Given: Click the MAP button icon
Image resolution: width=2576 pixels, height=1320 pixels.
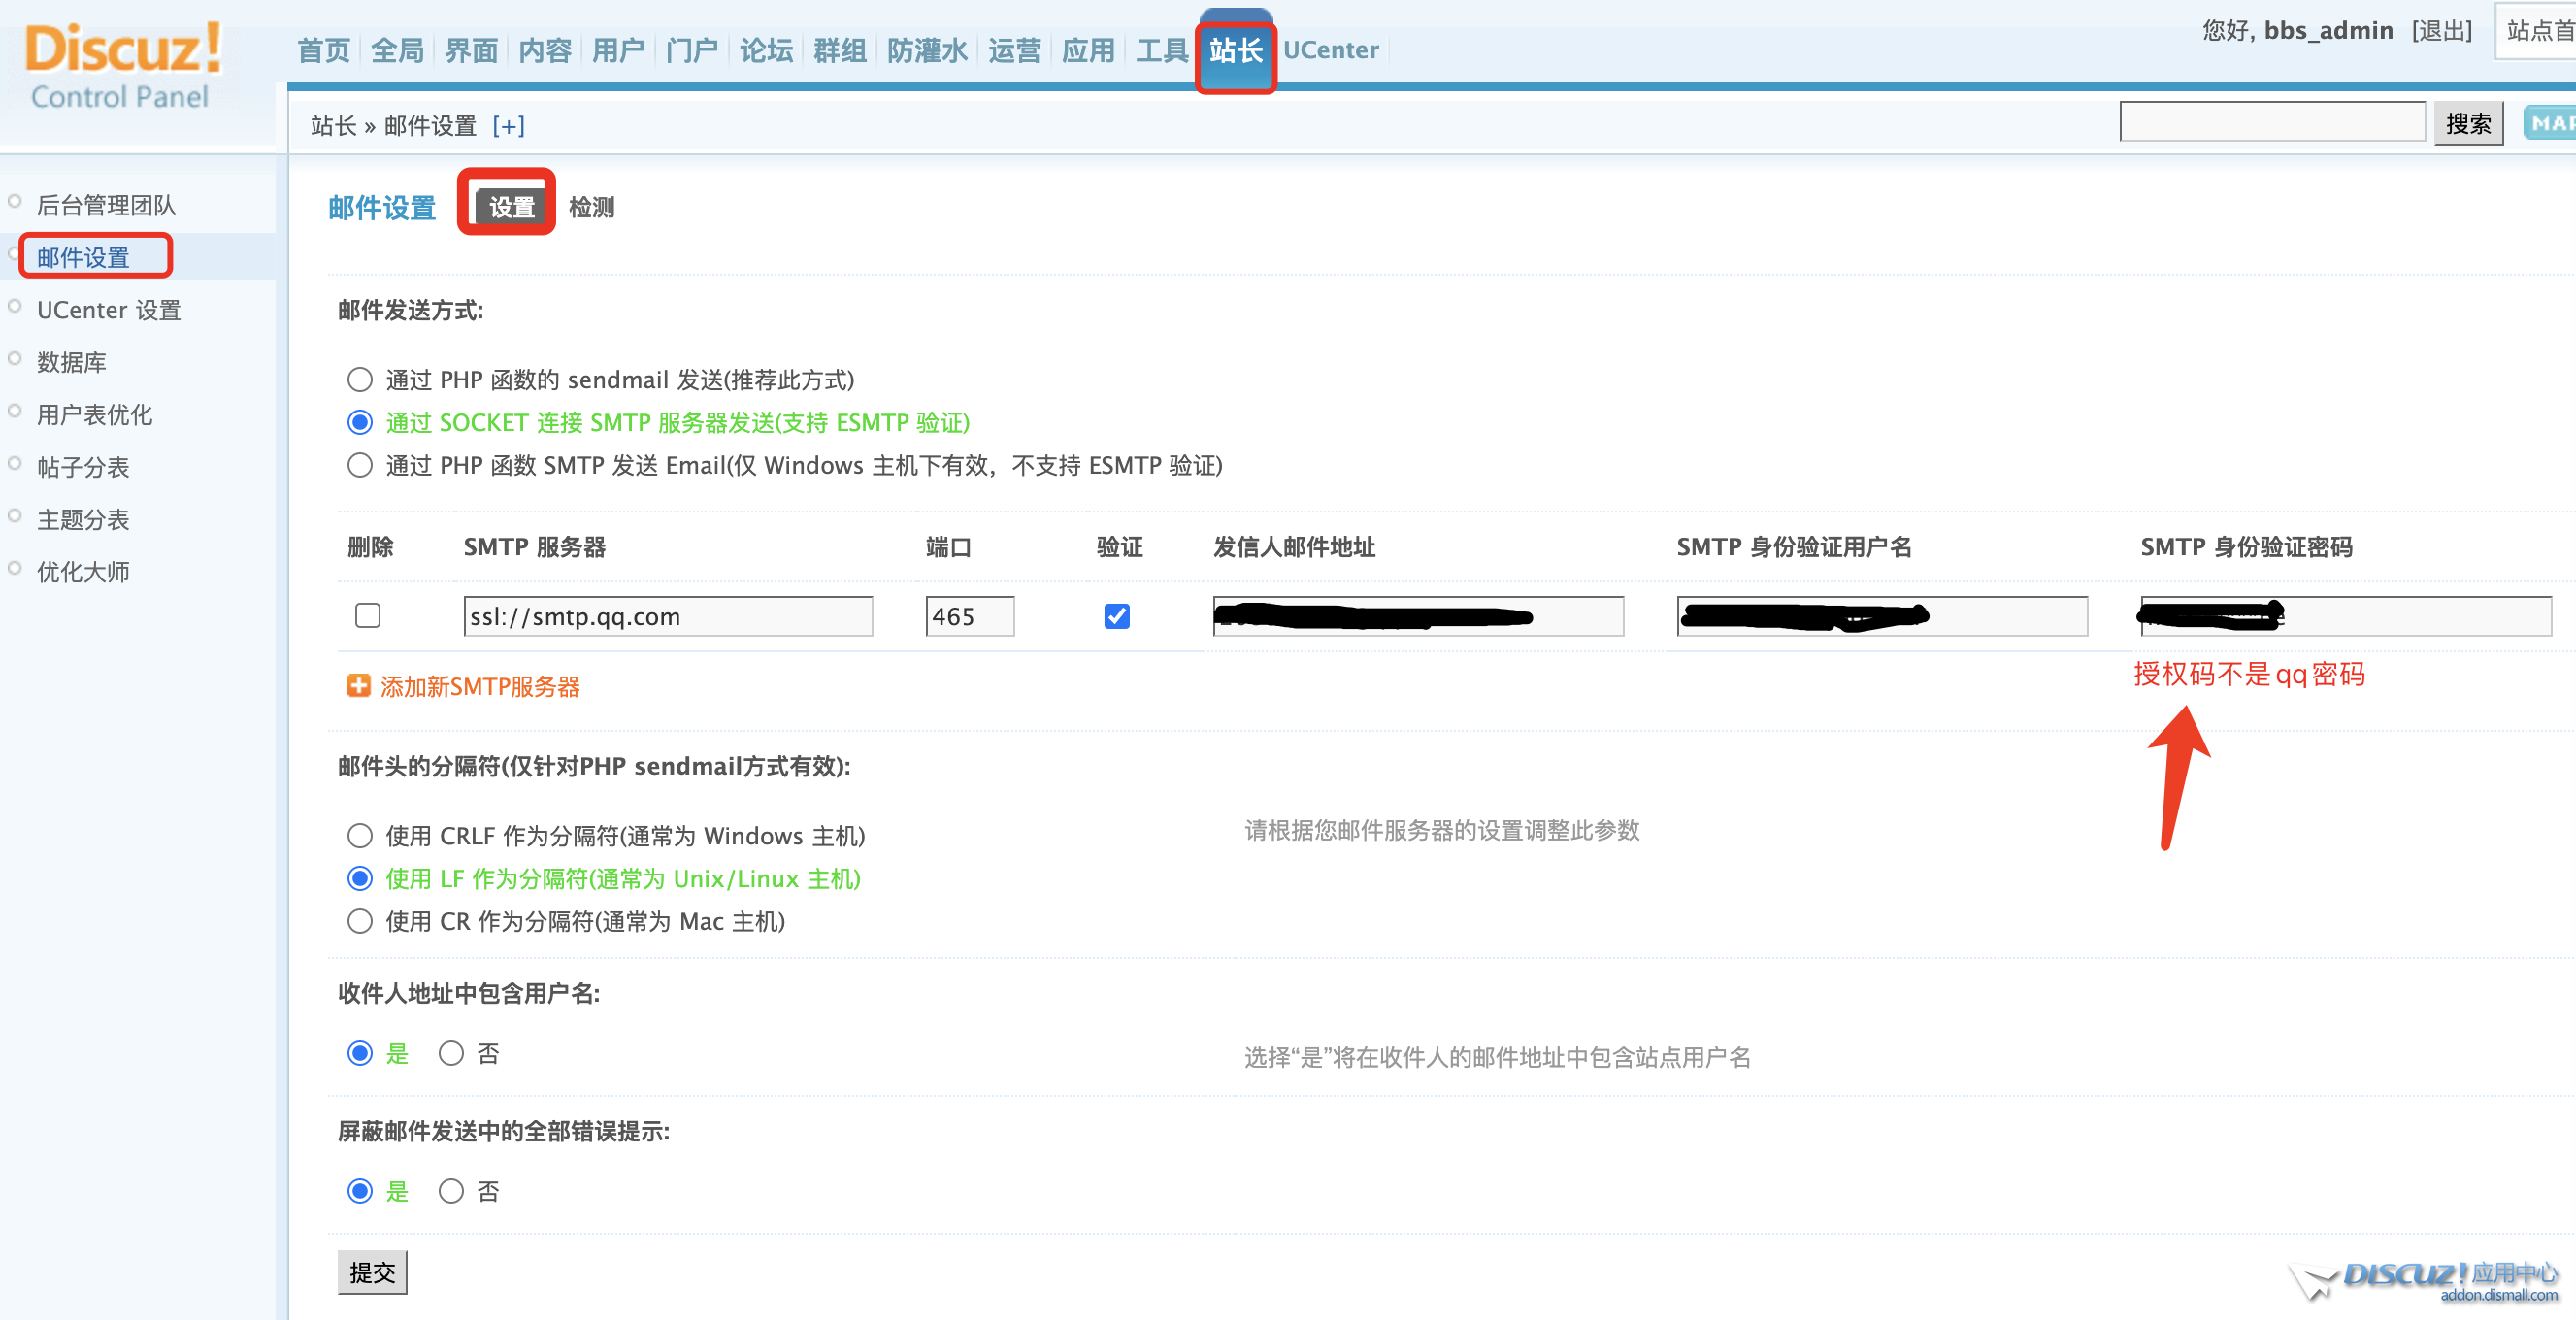Looking at the screenshot, I should tap(2549, 123).
